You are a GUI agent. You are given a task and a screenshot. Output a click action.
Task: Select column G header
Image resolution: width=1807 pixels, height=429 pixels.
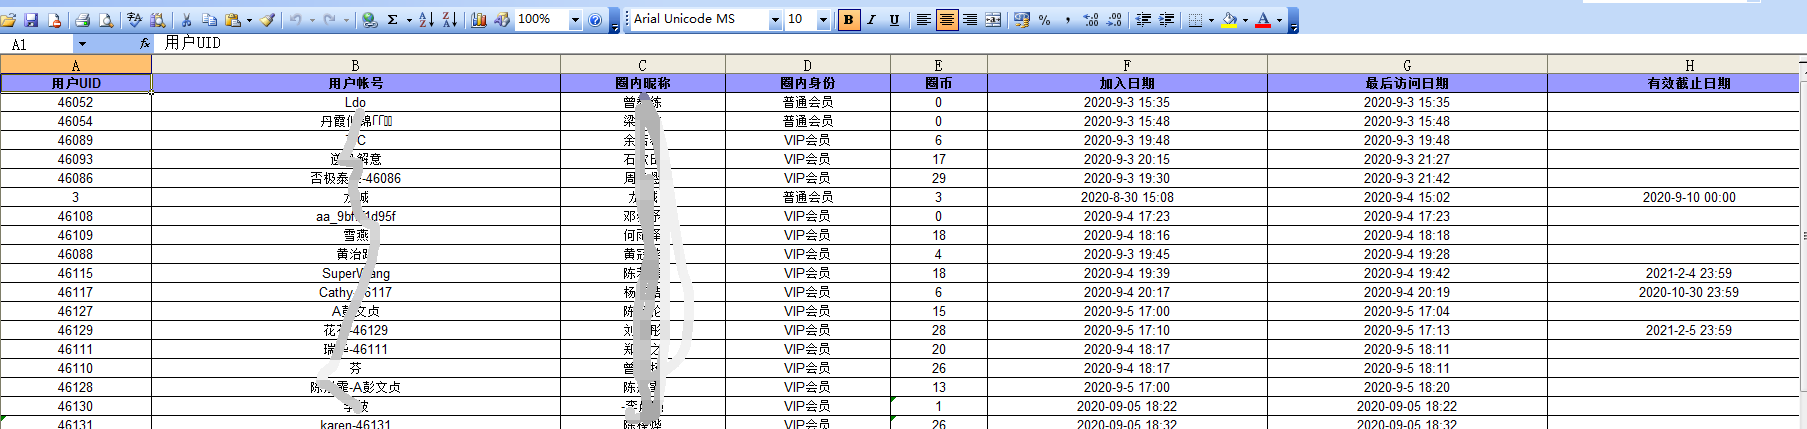[1406, 65]
